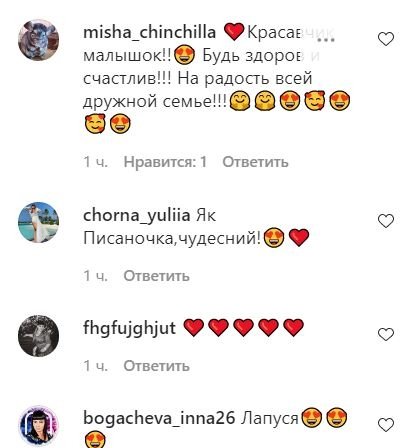The width and height of the screenshot is (406, 448).
Task: Click the misha_chinchilla username
Action: click(x=149, y=33)
